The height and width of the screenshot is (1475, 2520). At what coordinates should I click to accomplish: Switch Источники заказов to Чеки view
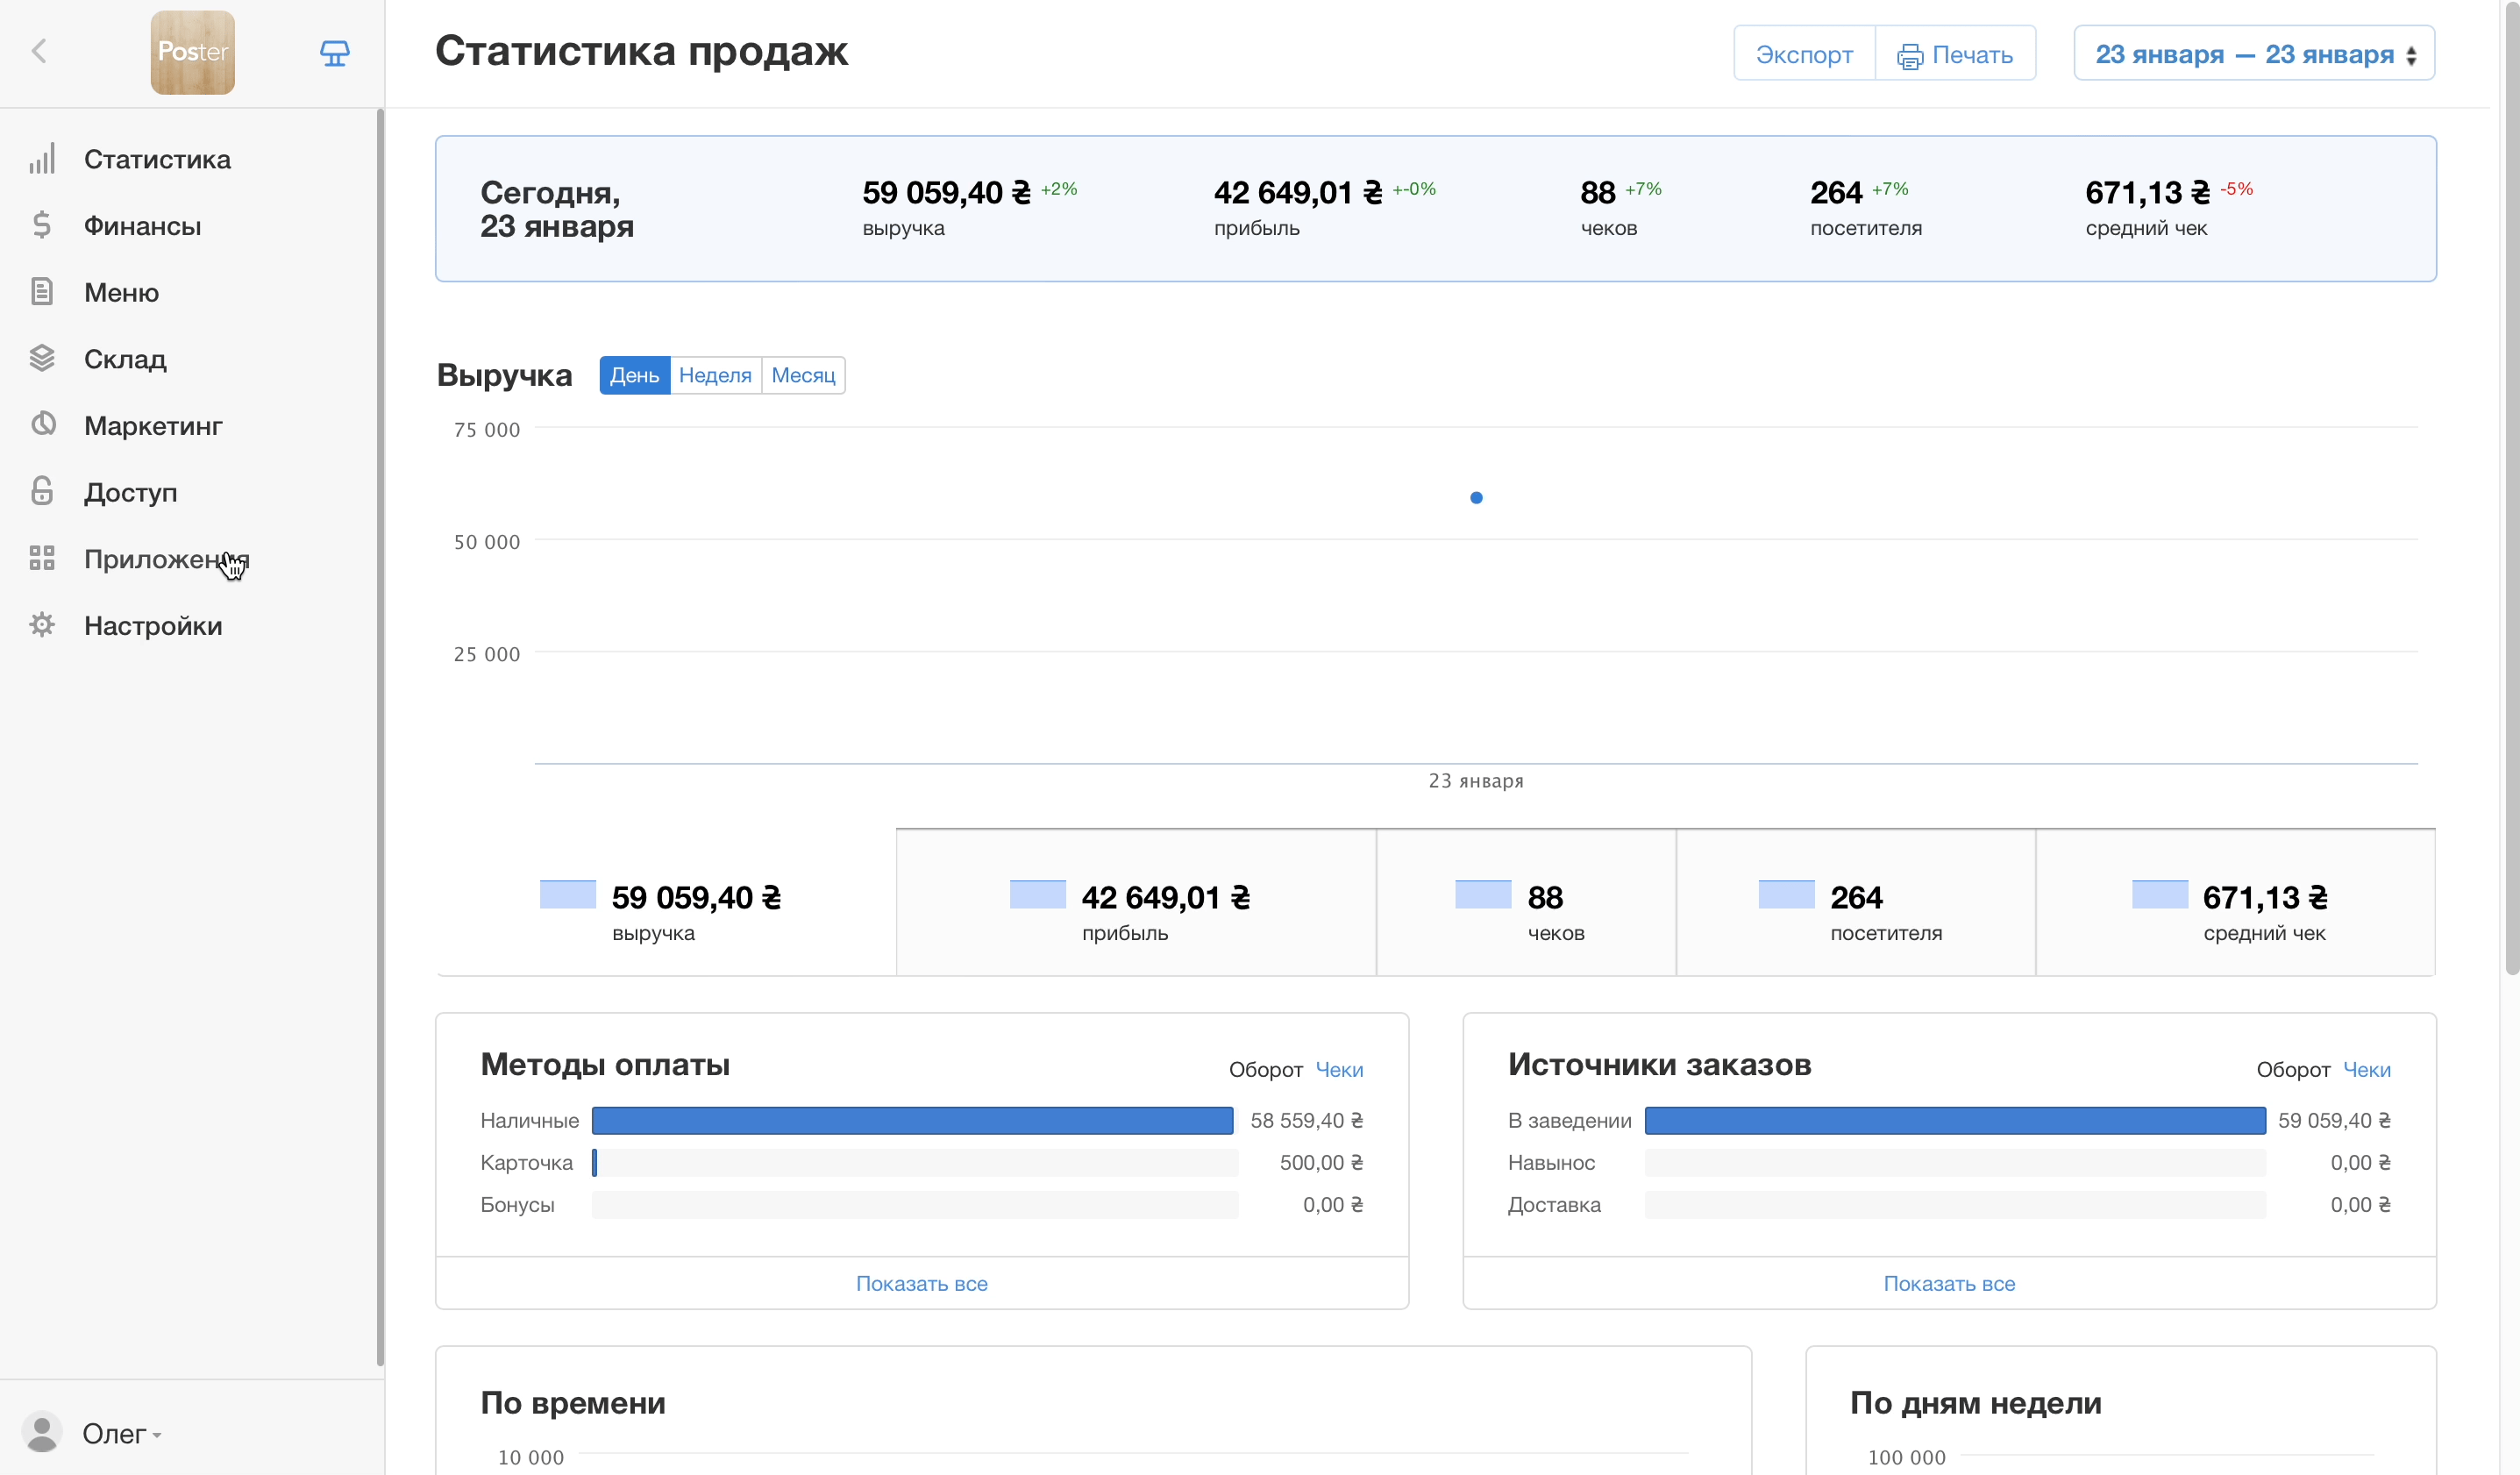click(2366, 1070)
